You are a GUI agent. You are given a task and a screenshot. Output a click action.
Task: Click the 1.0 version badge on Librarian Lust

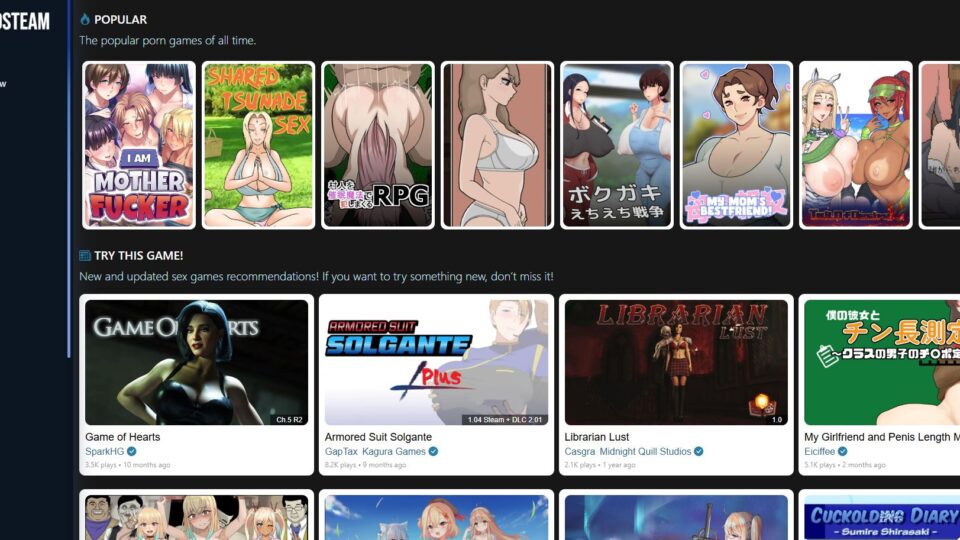point(776,419)
